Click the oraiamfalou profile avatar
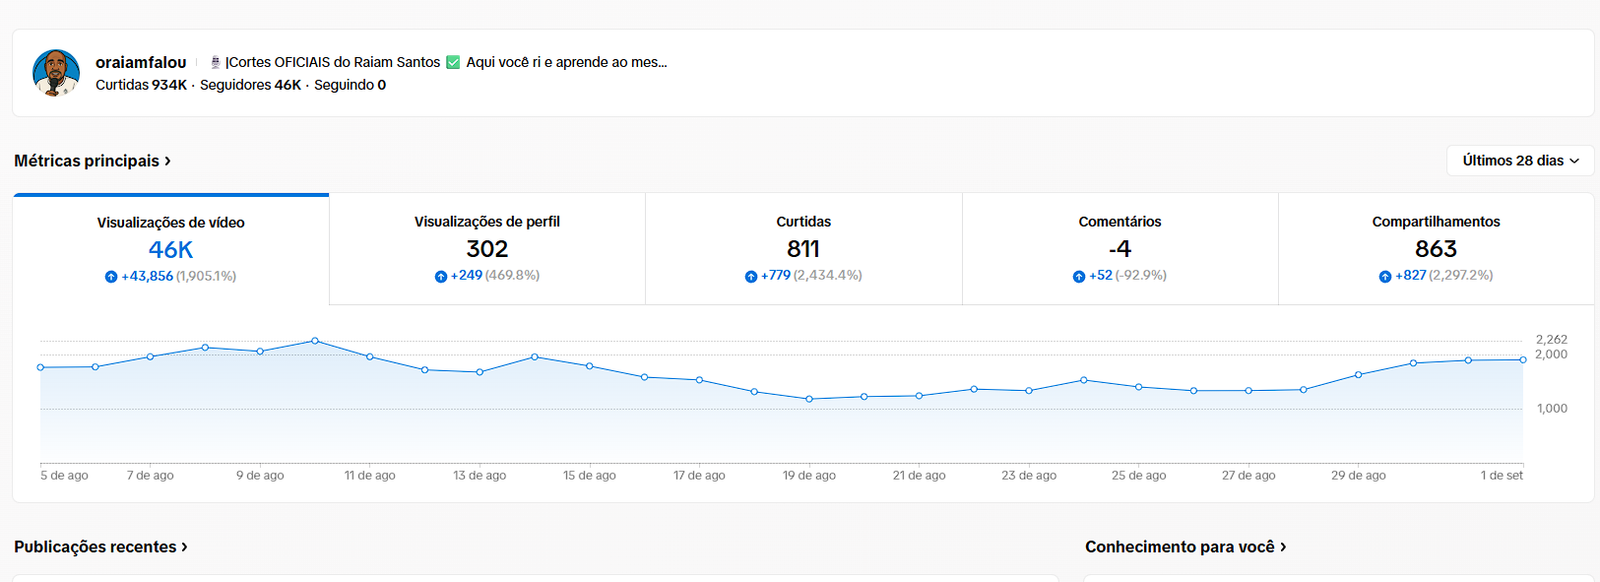Screen dimensions: 1600x582 (x=56, y=73)
